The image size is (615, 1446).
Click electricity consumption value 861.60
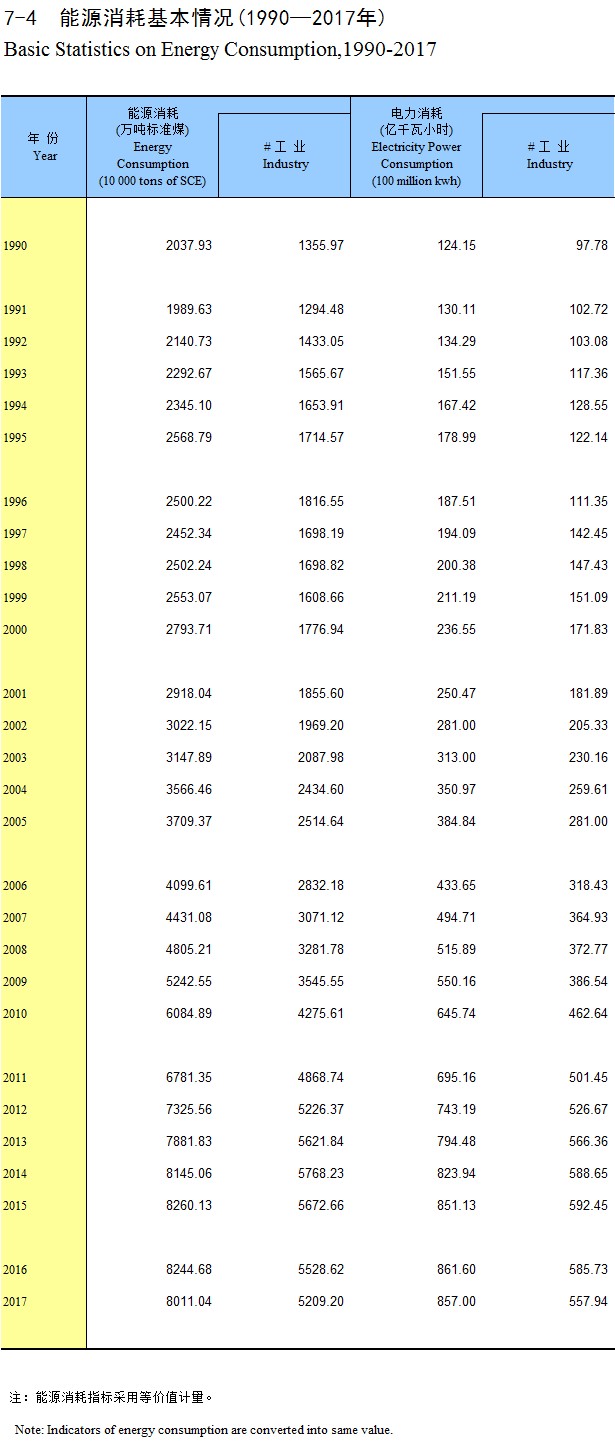(x=456, y=1270)
